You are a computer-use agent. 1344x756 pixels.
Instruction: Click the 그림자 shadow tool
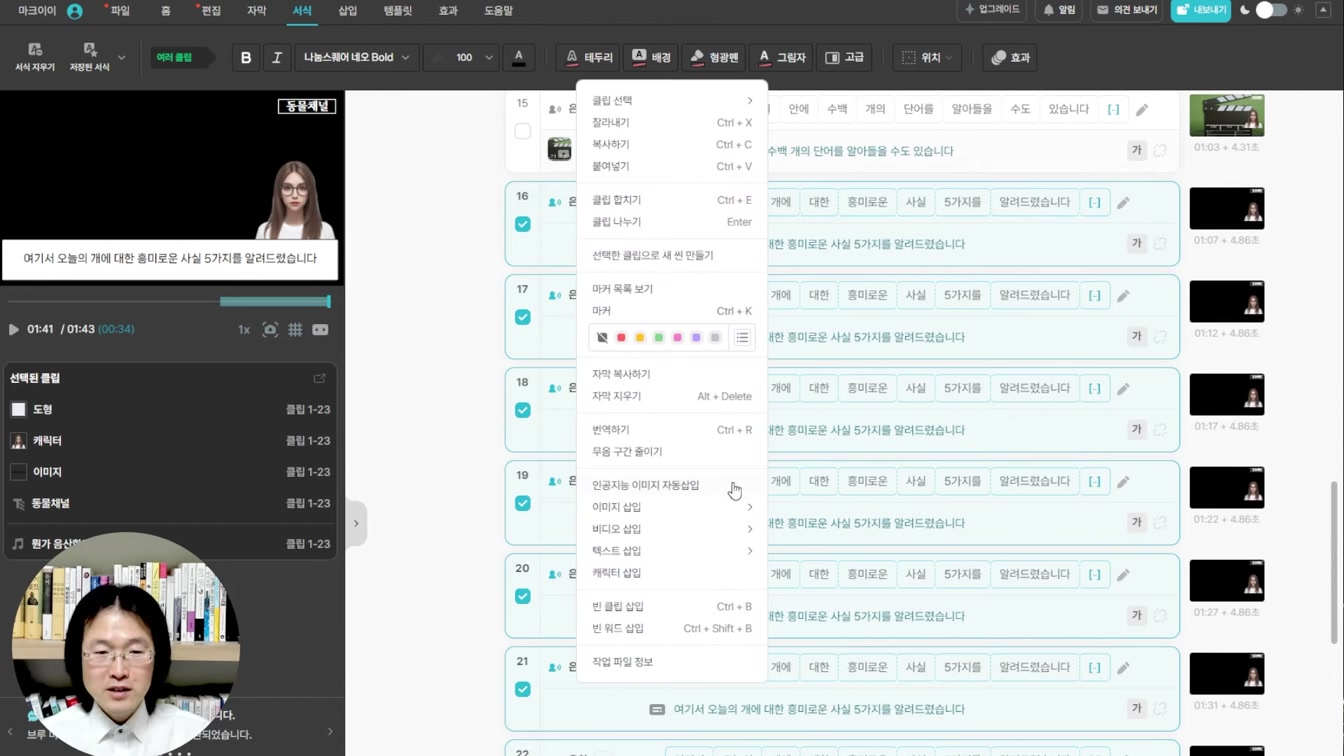(781, 58)
